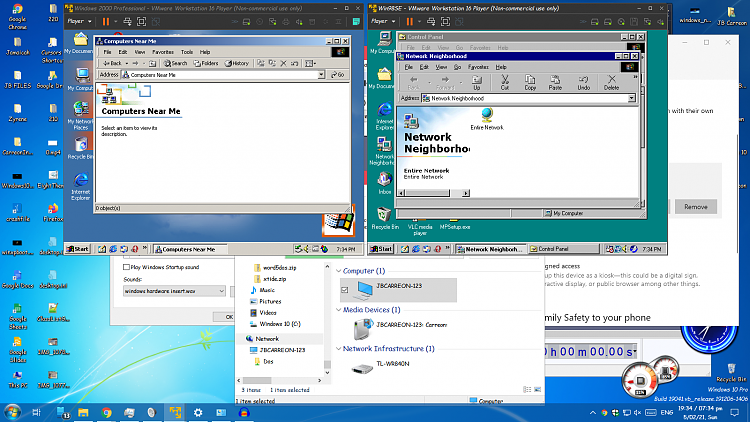This screenshot has width=750, height=422.
Task: Select JBCARREON-123 media device
Action: coord(401,329)
